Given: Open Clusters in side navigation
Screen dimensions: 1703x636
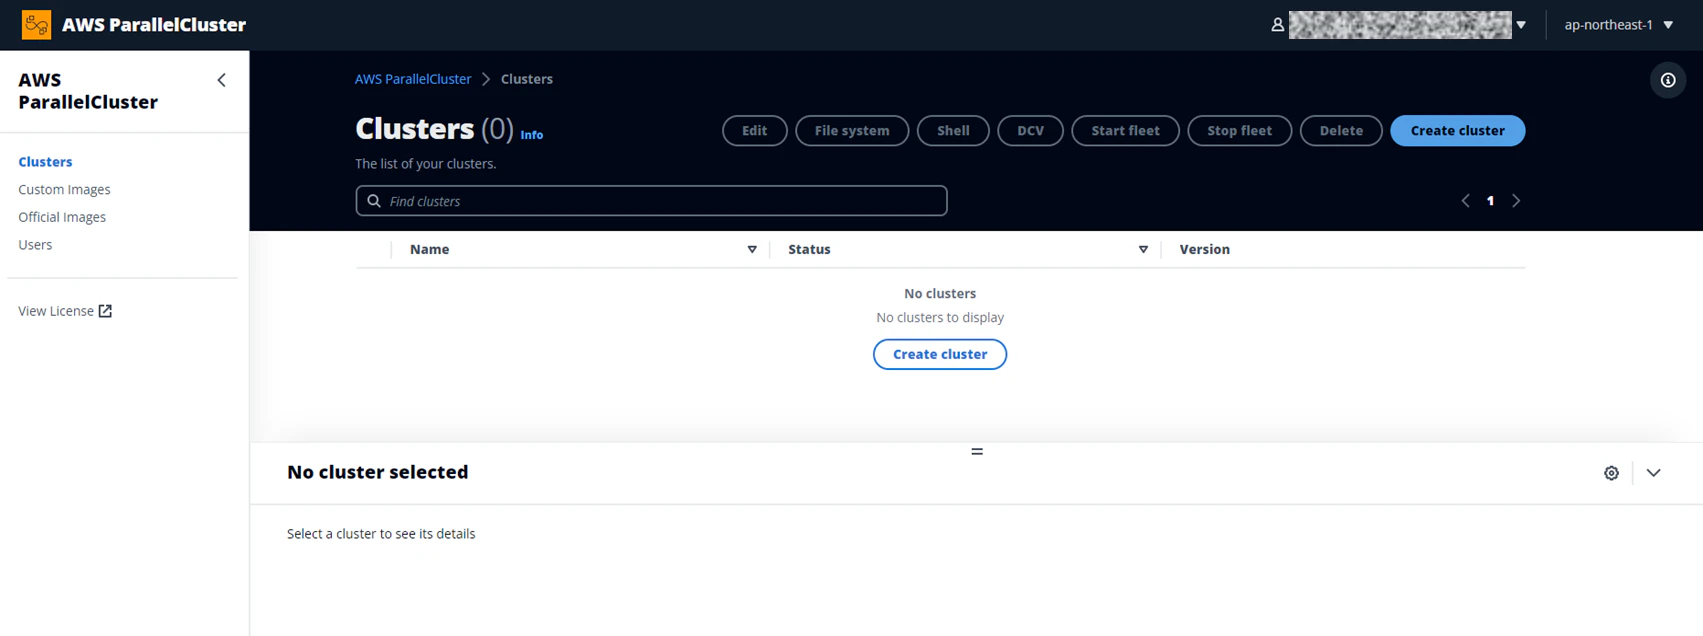Looking at the screenshot, I should [45, 162].
